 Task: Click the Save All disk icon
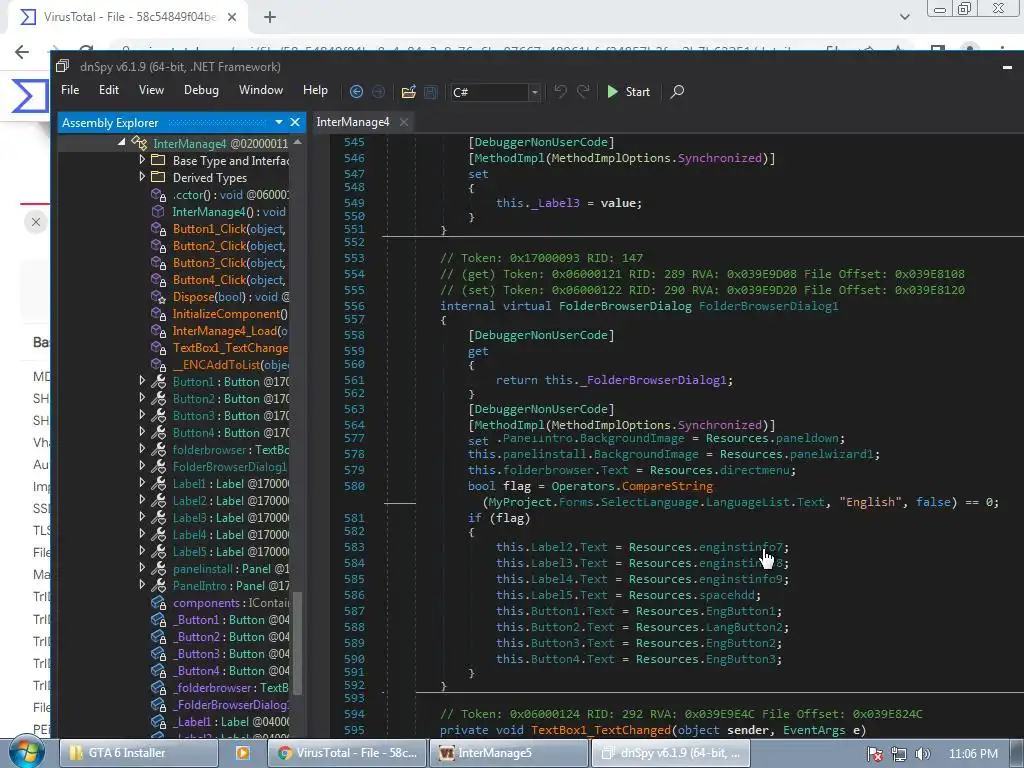[x=431, y=91]
